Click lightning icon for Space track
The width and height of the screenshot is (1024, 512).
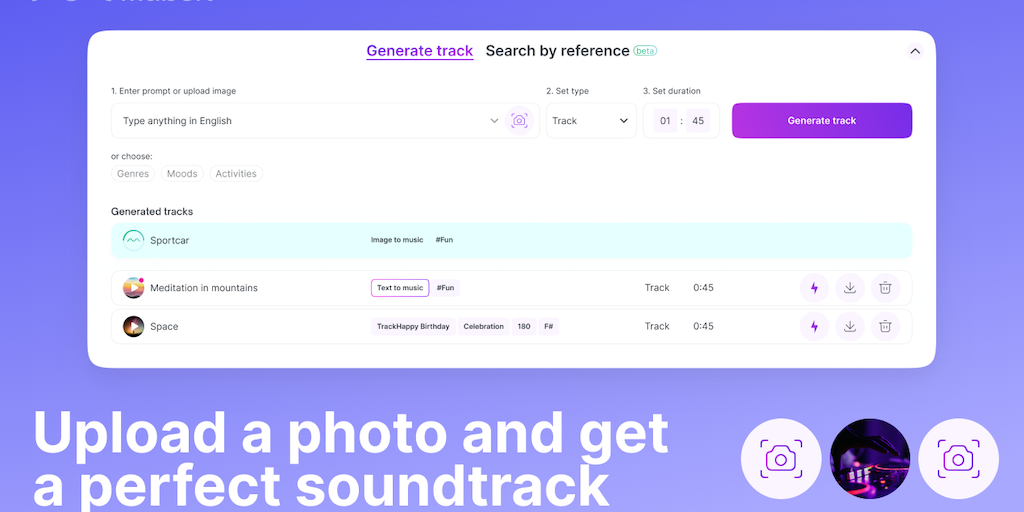point(814,327)
